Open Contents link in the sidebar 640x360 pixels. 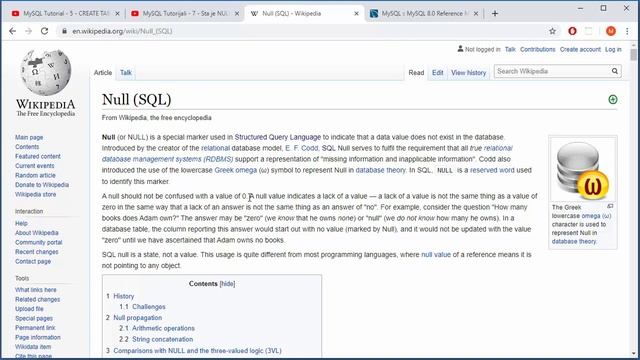click(x=27, y=147)
